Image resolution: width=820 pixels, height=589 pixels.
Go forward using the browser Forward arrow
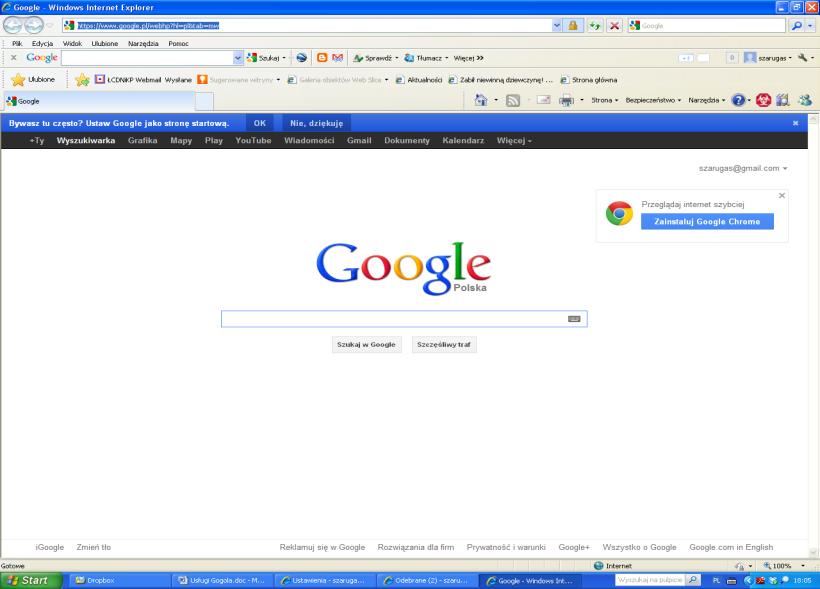coord(34,25)
